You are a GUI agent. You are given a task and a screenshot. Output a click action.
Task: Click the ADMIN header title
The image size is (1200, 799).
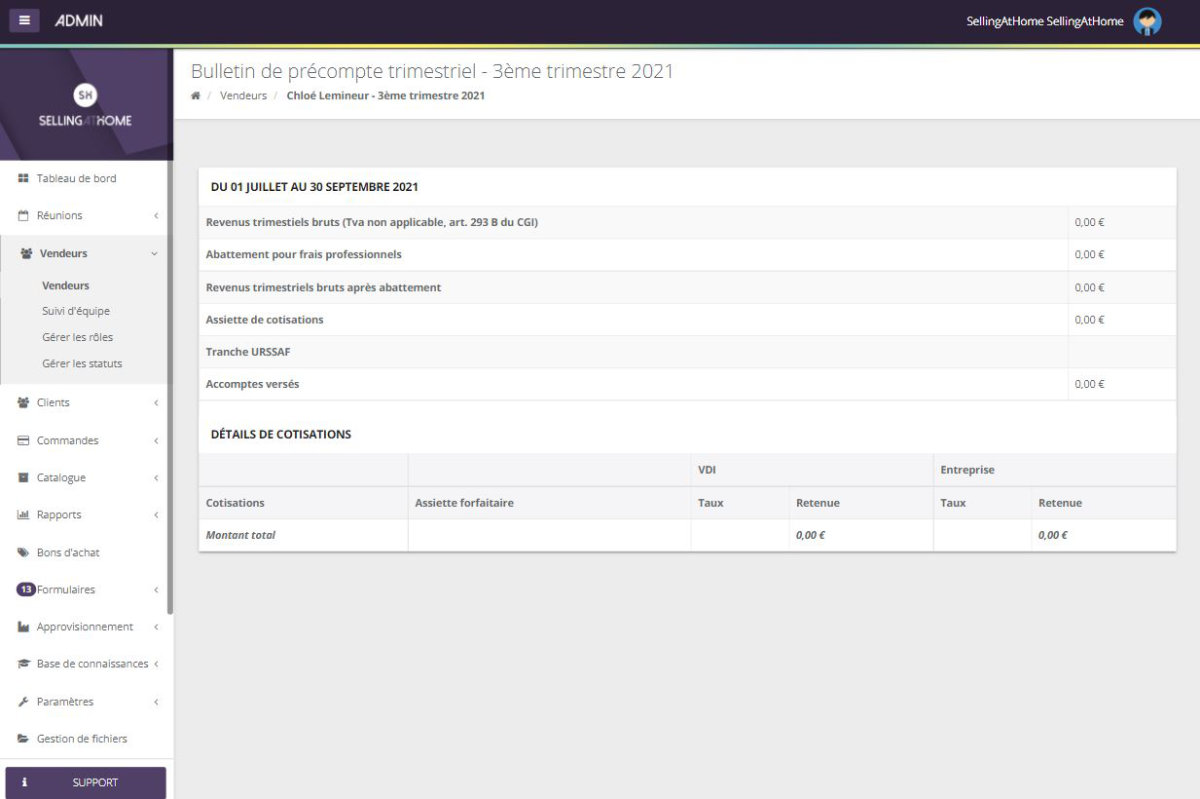pyautogui.click(x=79, y=21)
